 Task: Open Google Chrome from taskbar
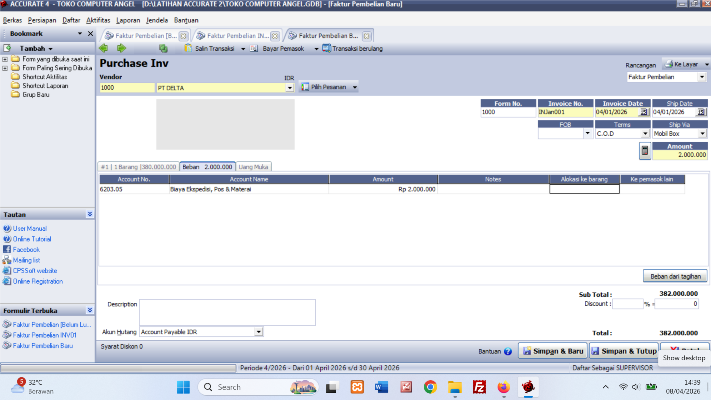point(430,387)
